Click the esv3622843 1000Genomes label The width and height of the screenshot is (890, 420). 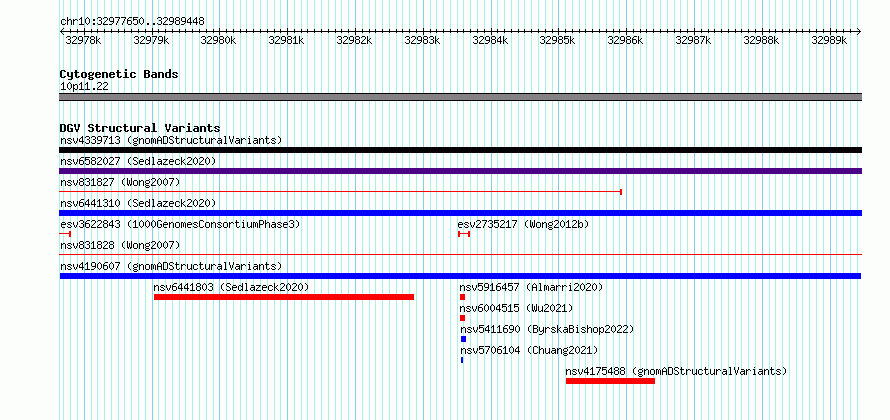[180, 224]
